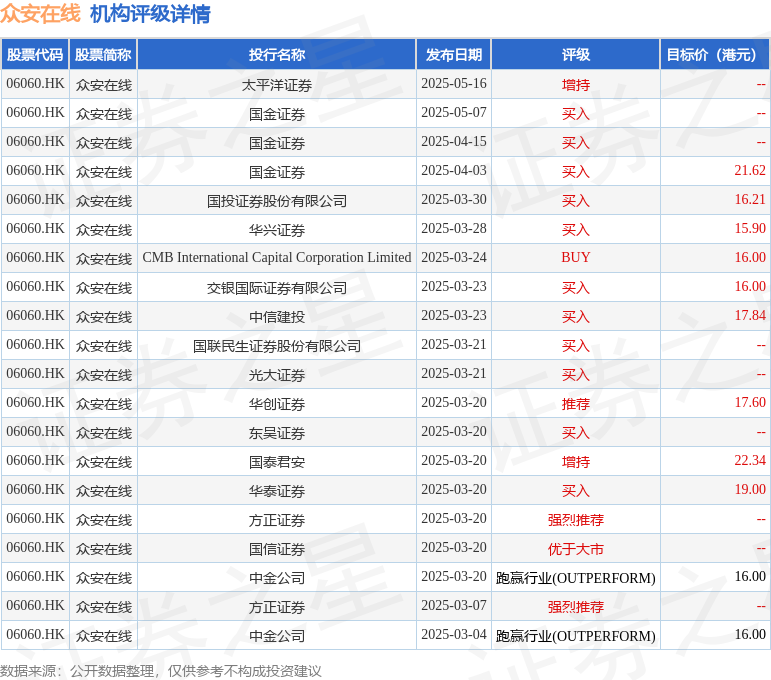Select the 华泰证券 cell
The width and height of the screenshot is (771, 680).
pos(277,491)
